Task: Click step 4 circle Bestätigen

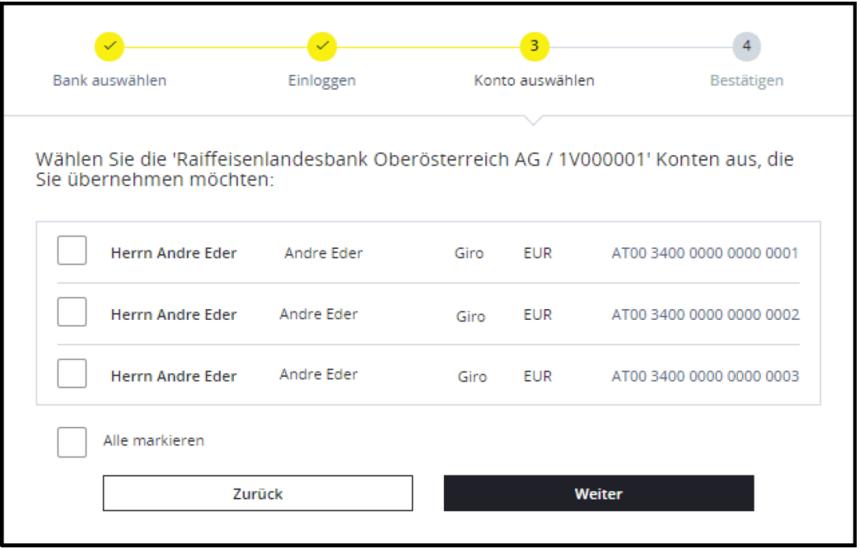Action: (746, 46)
